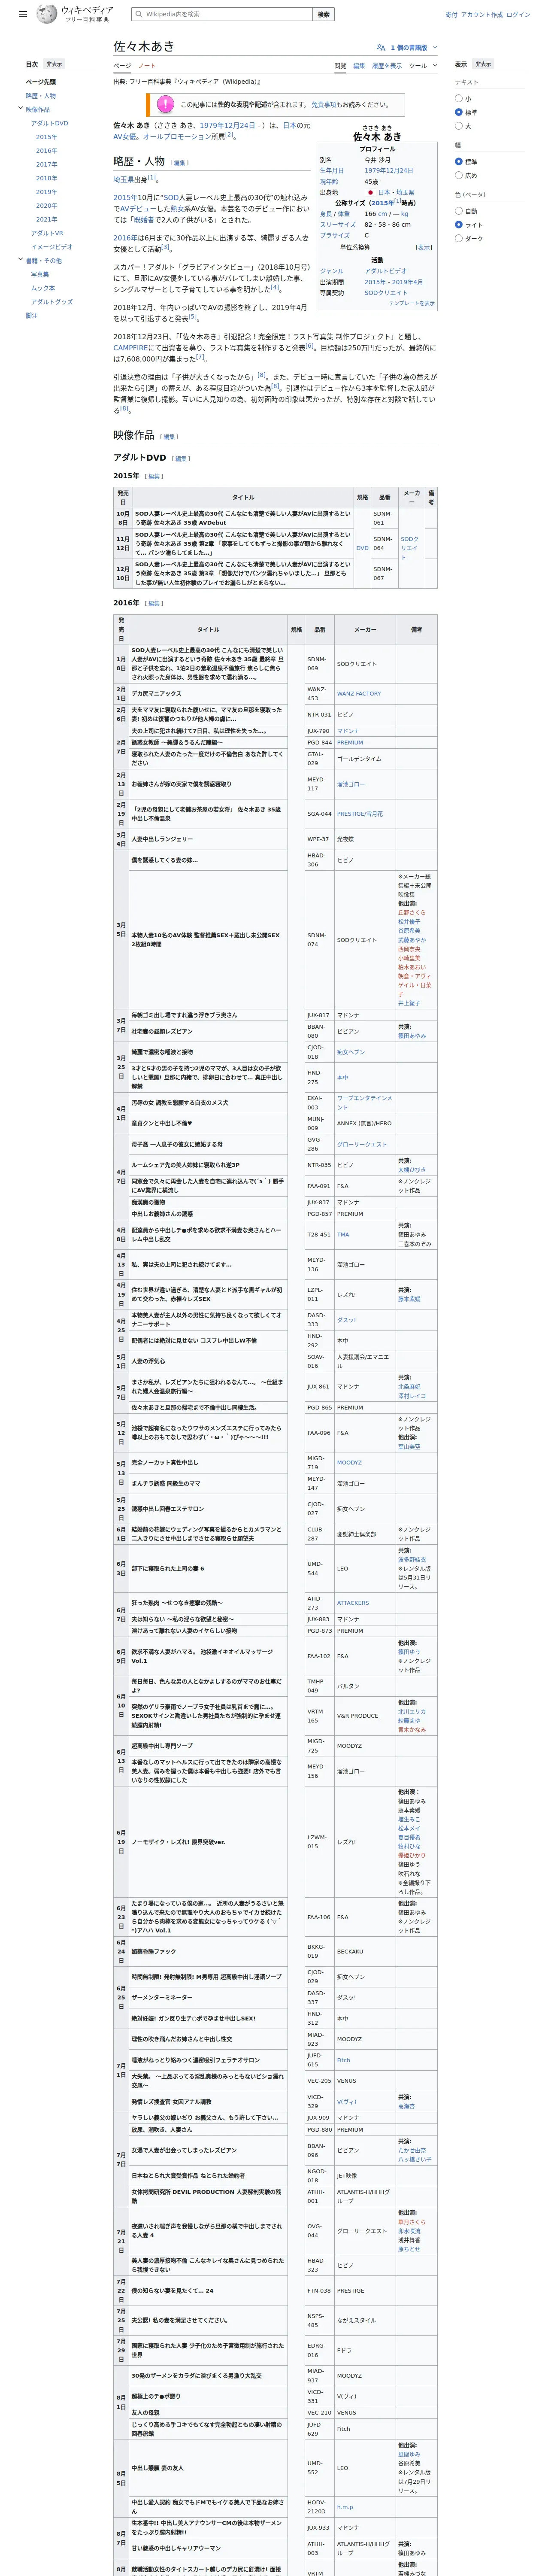The width and height of the screenshot is (551, 2576).
Task: Go to 写真集 in table of contents
Action: tap(40, 274)
